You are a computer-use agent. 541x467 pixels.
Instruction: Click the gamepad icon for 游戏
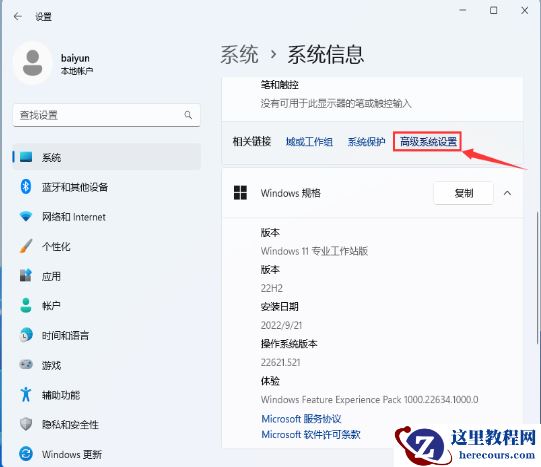(x=26, y=365)
